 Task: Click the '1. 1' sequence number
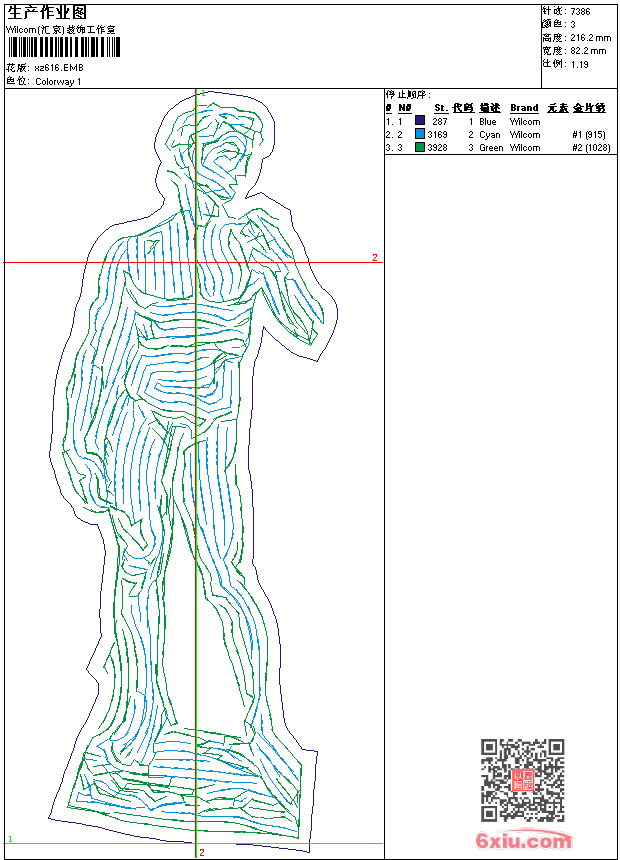394,121
